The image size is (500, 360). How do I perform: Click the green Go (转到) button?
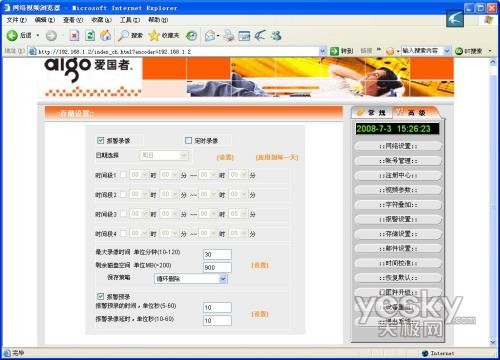[x=341, y=51]
